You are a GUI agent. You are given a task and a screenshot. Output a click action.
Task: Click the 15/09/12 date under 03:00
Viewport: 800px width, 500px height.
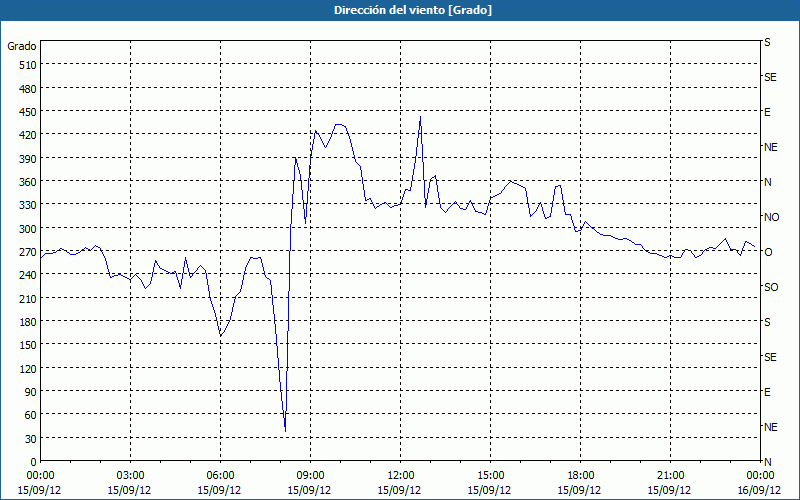pyautogui.click(x=131, y=490)
